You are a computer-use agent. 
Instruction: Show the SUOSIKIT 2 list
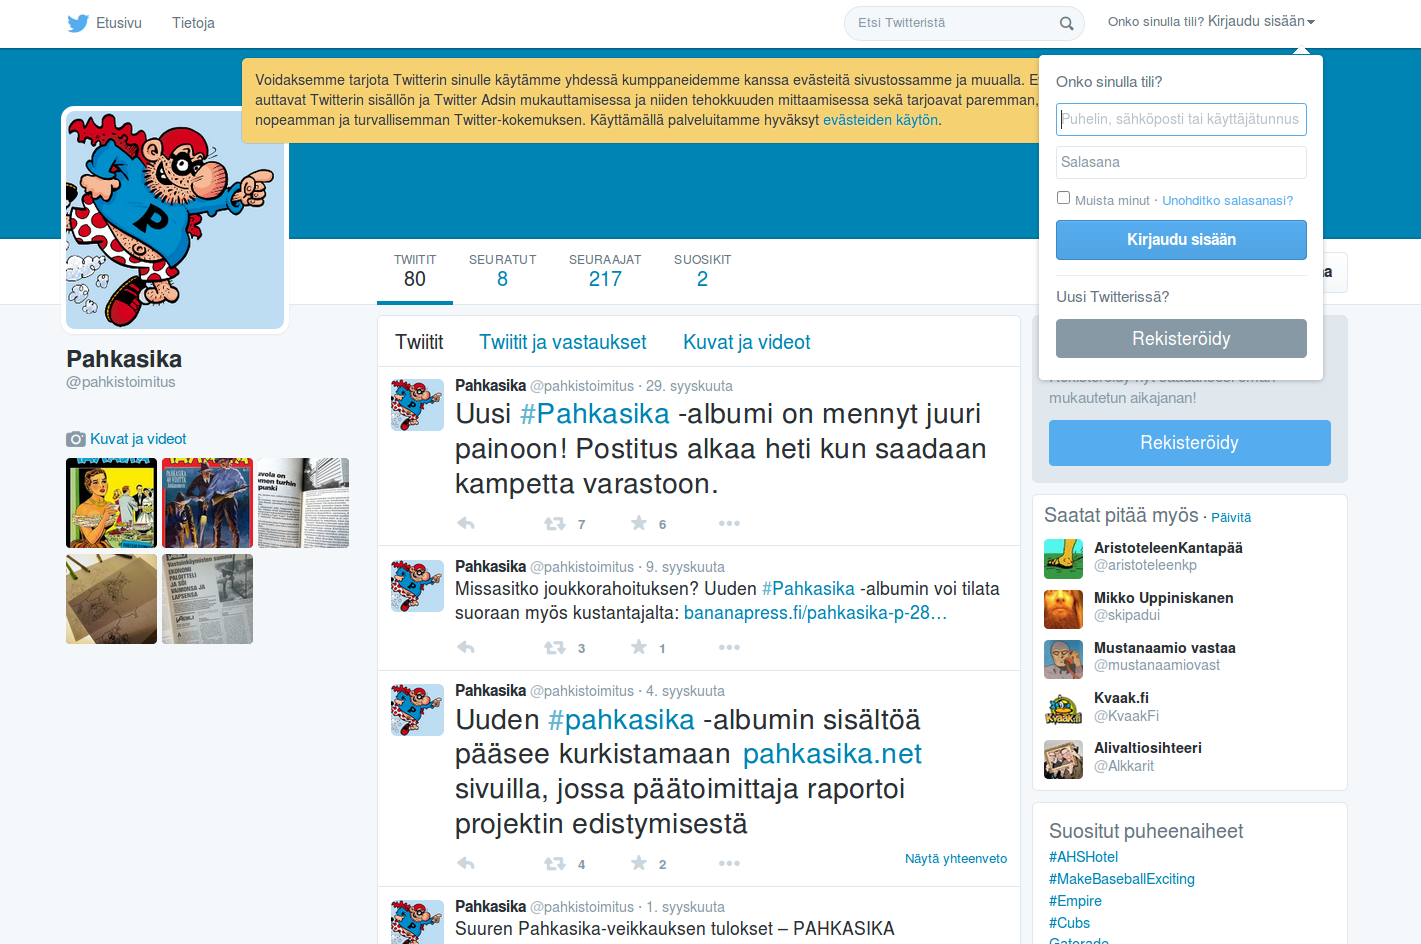tap(702, 271)
